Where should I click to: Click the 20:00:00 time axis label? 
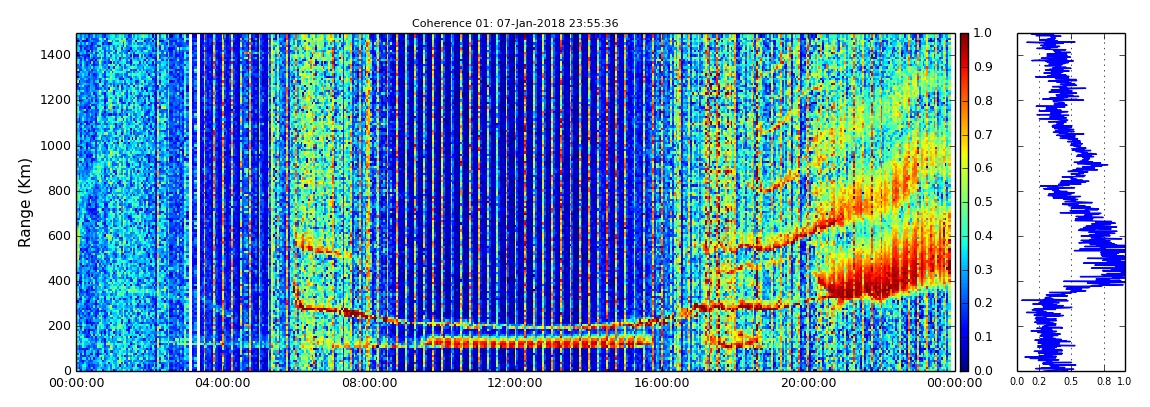806,383
